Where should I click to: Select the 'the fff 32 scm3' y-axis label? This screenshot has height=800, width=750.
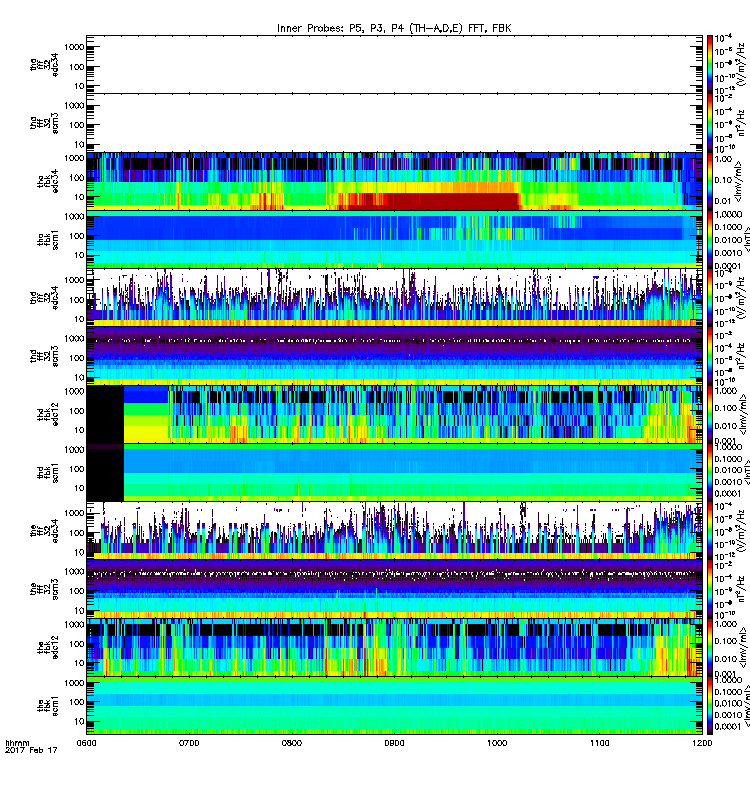44,589
